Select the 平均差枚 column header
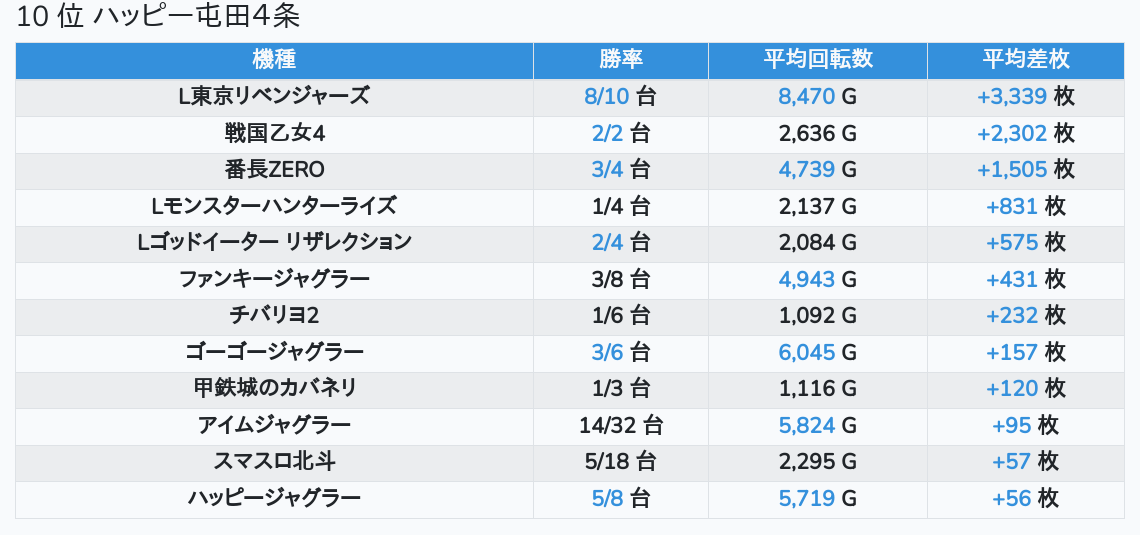The height and width of the screenshot is (535, 1140). click(x=1026, y=60)
